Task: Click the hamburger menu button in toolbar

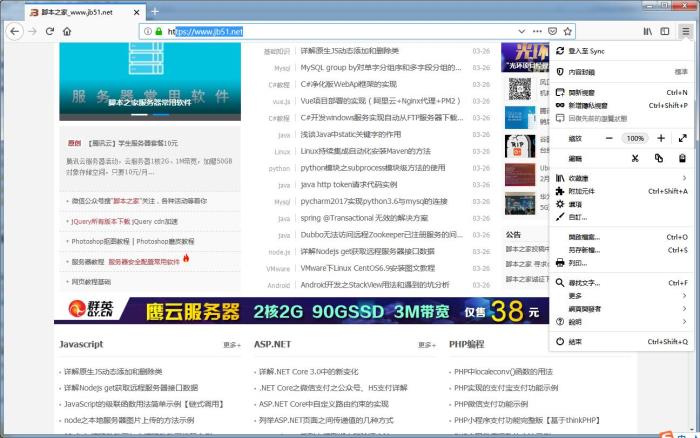Action: (685, 31)
